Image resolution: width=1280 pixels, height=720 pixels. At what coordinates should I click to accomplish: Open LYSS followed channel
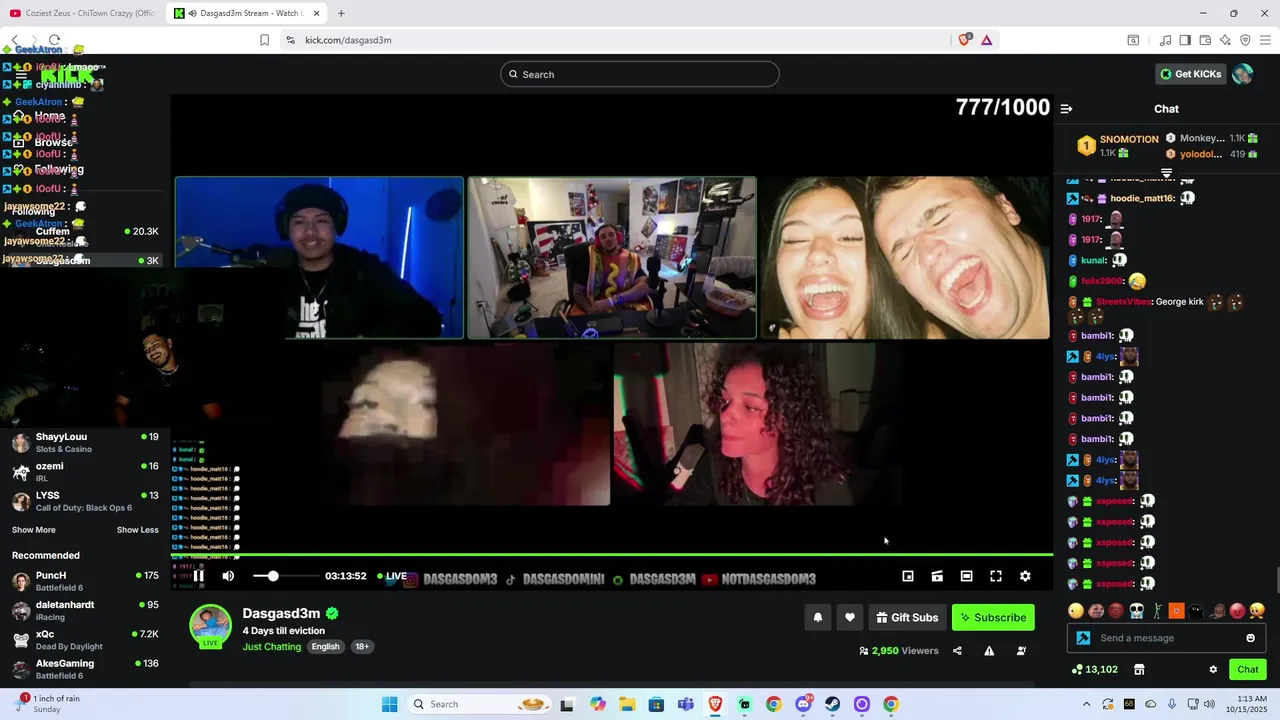pyautogui.click(x=85, y=501)
